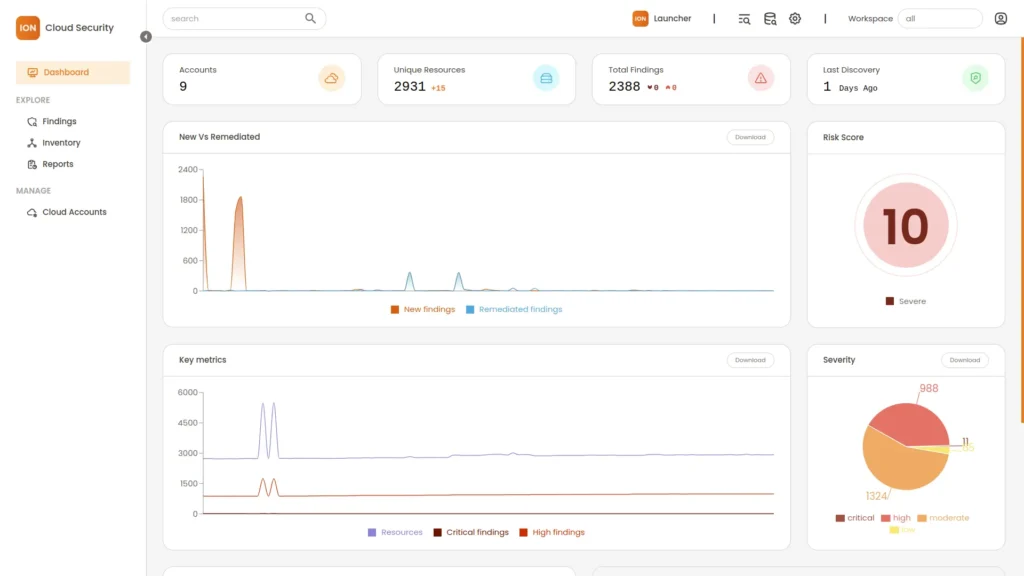Click the Total Findings value 2388
Image resolution: width=1024 pixels, height=576 pixels.
(624, 86)
